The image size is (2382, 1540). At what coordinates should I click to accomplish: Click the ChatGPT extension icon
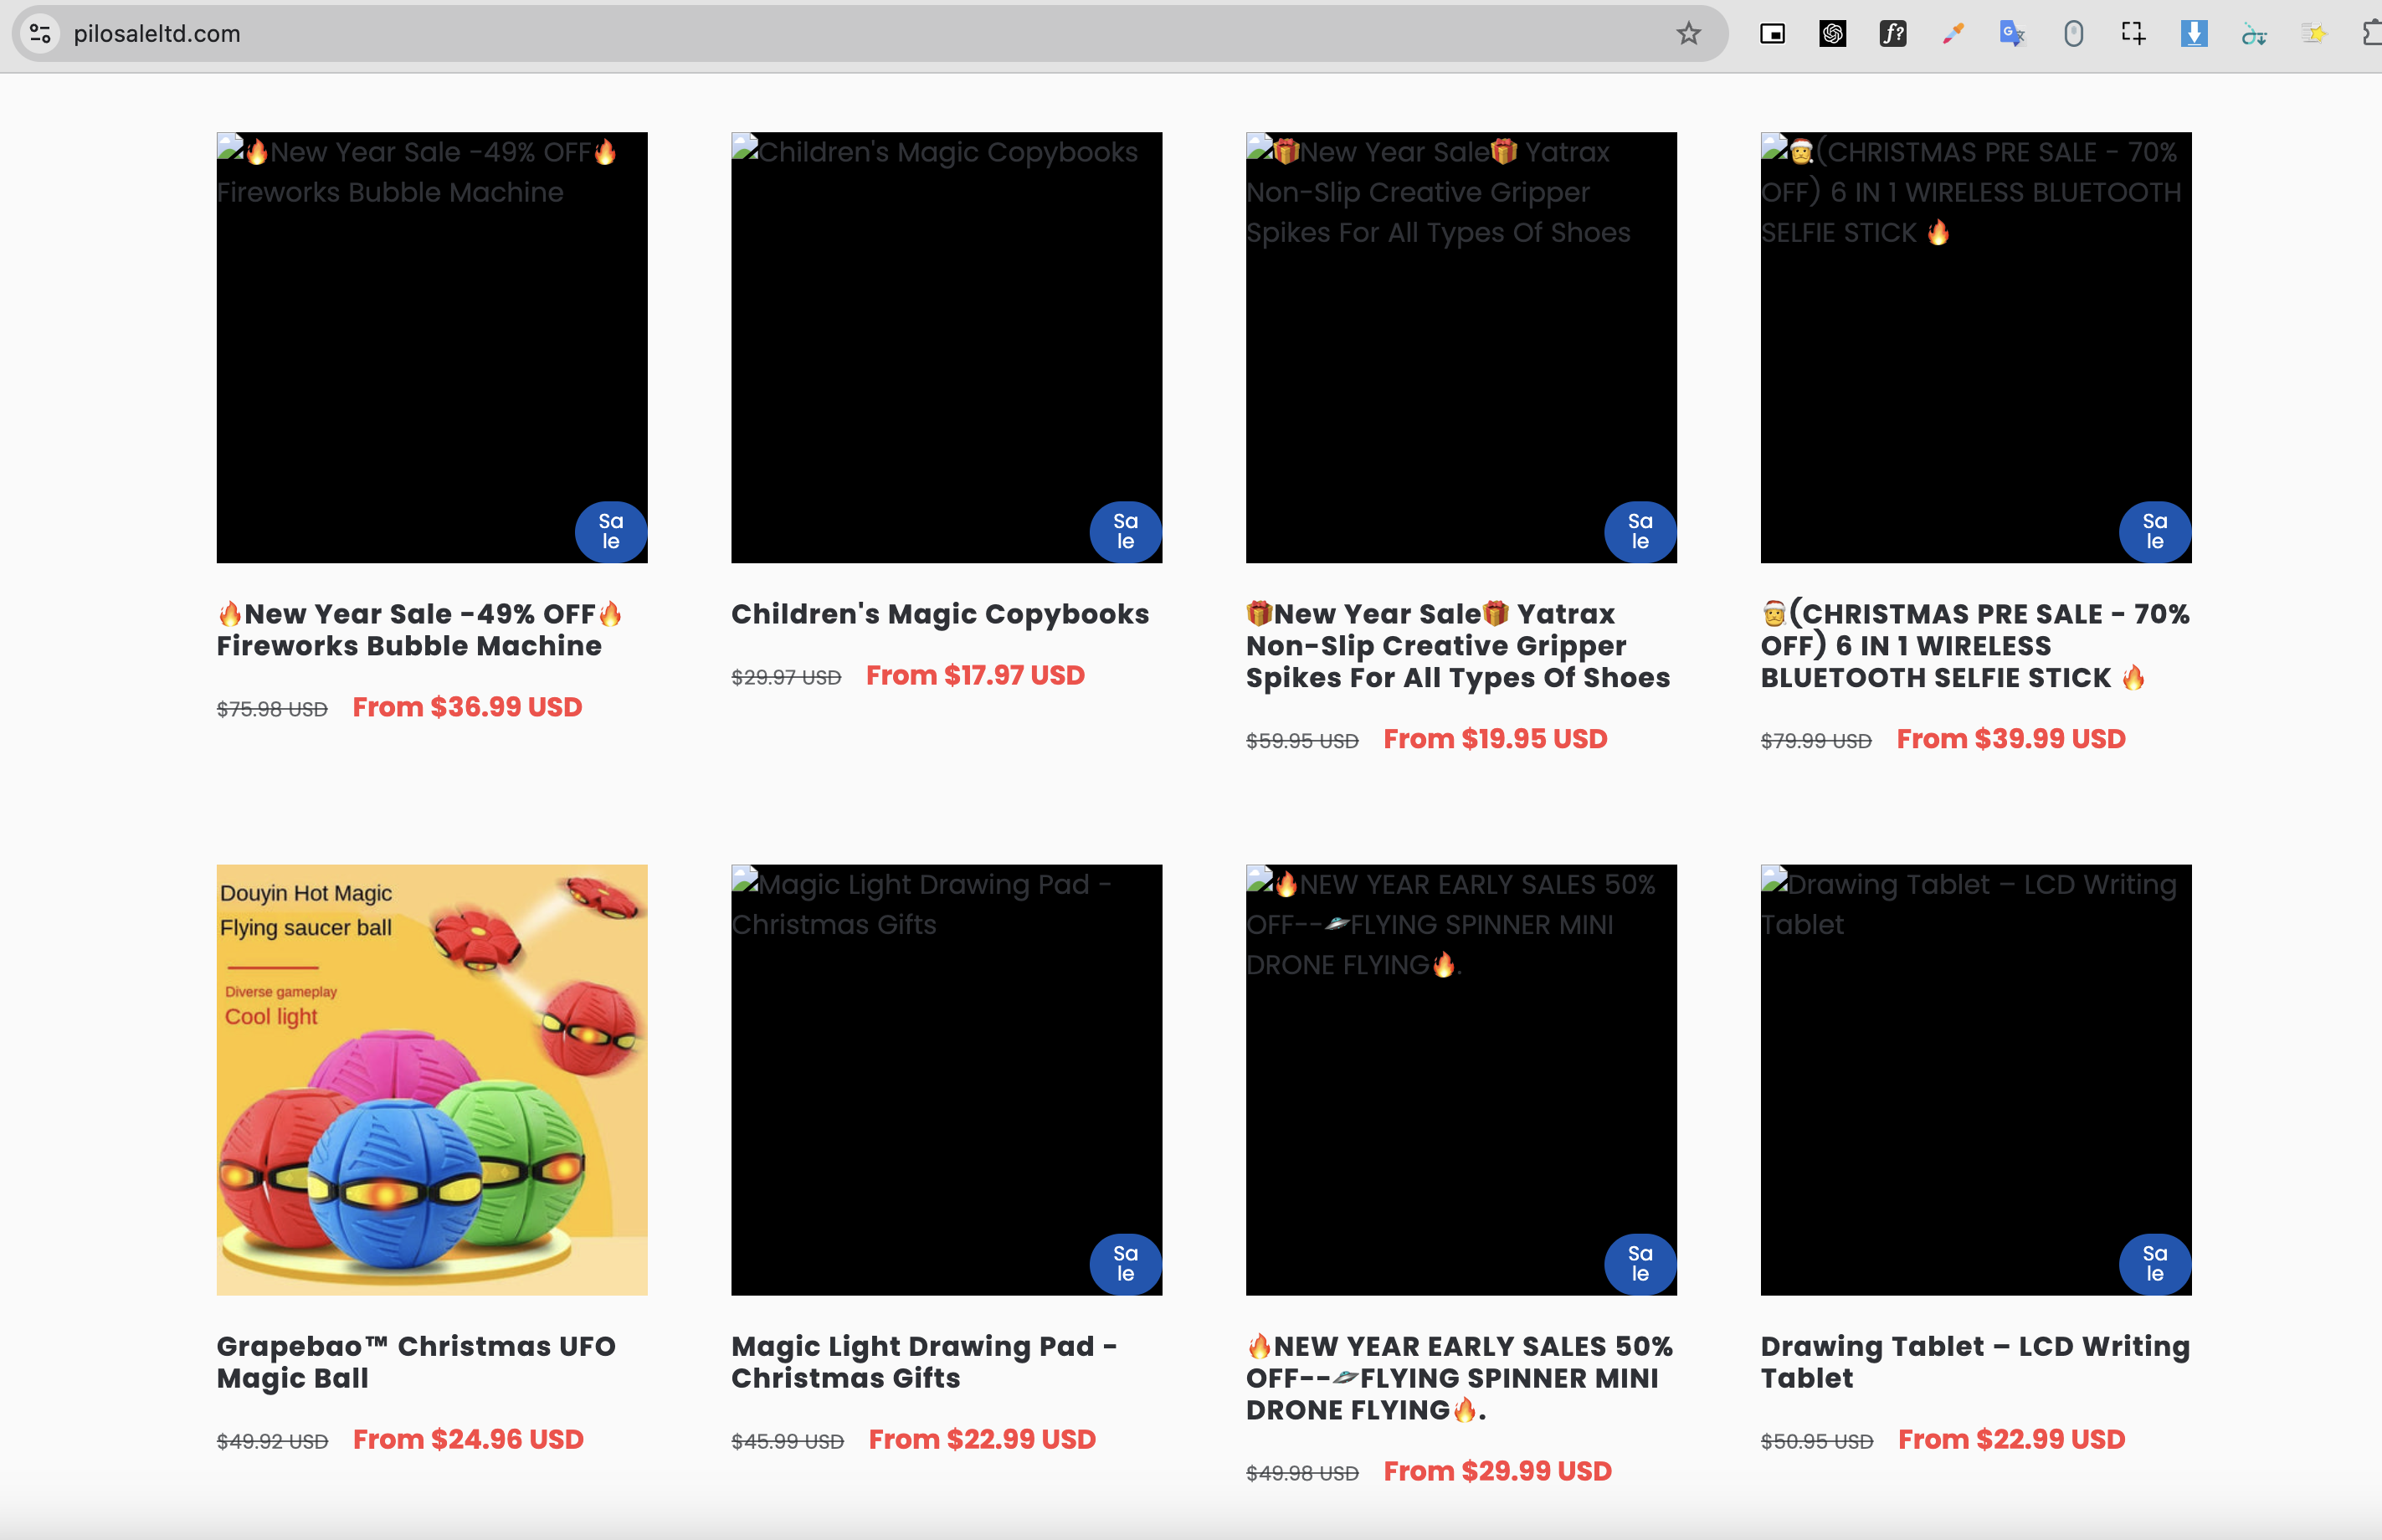click(x=1832, y=34)
